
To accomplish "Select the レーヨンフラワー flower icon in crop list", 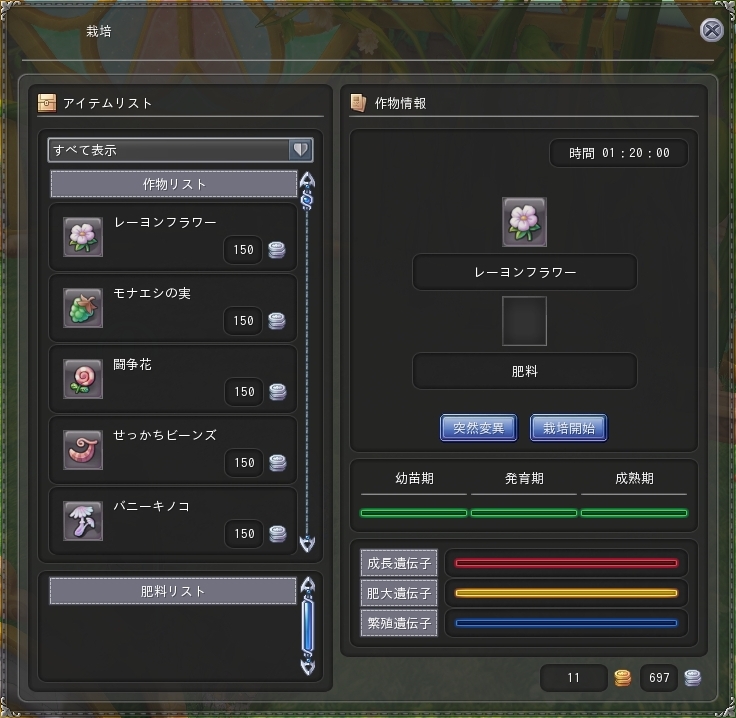I will click(83, 237).
